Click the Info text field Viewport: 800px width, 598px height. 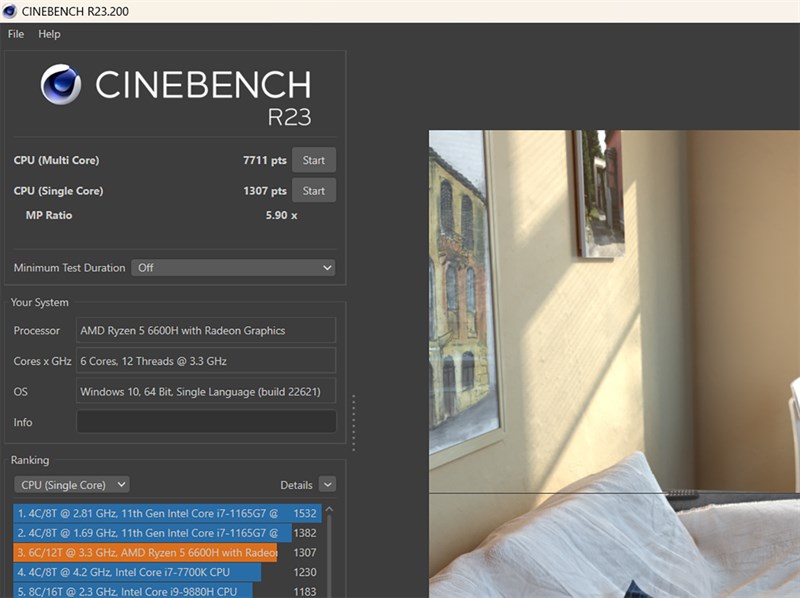pos(206,422)
